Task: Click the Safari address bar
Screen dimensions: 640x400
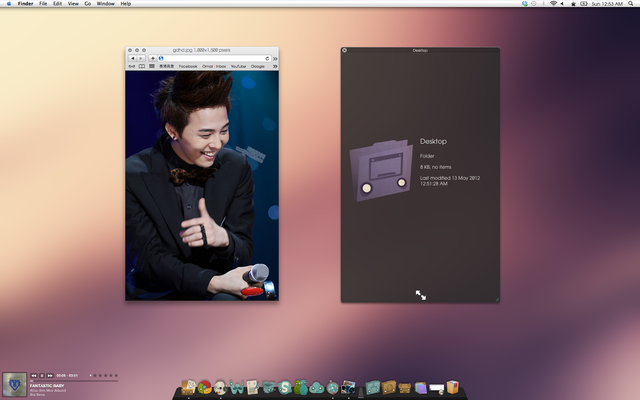Action: tap(212, 58)
